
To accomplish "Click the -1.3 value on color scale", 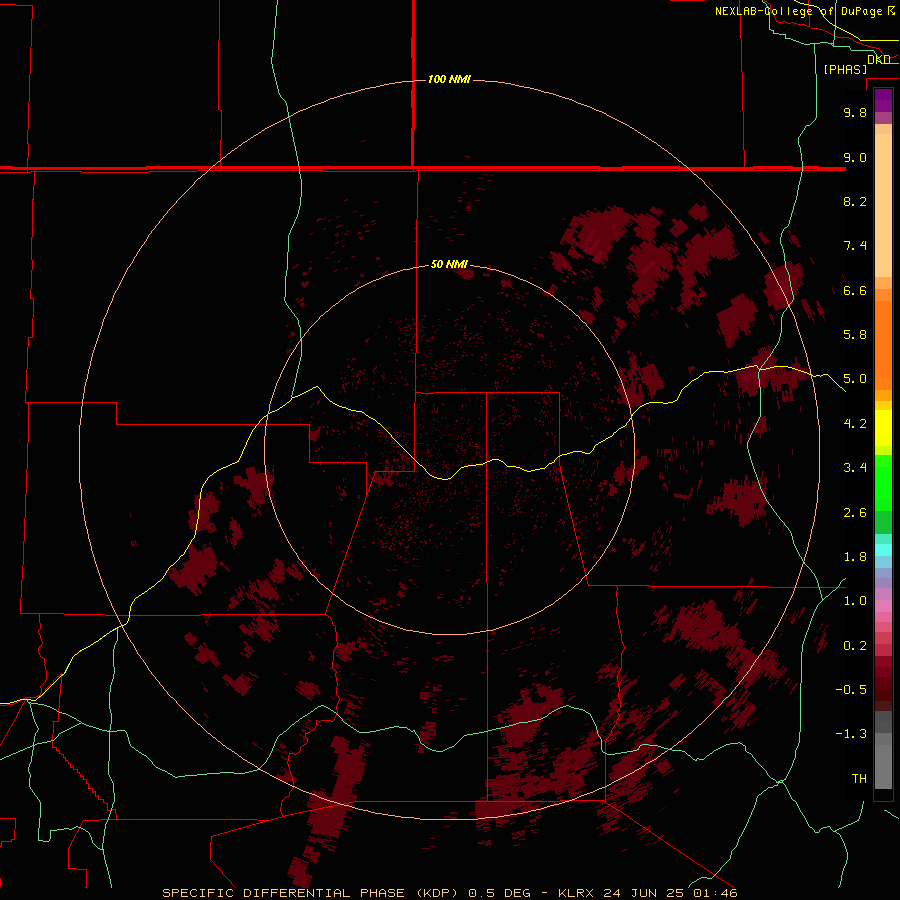I will point(851,734).
